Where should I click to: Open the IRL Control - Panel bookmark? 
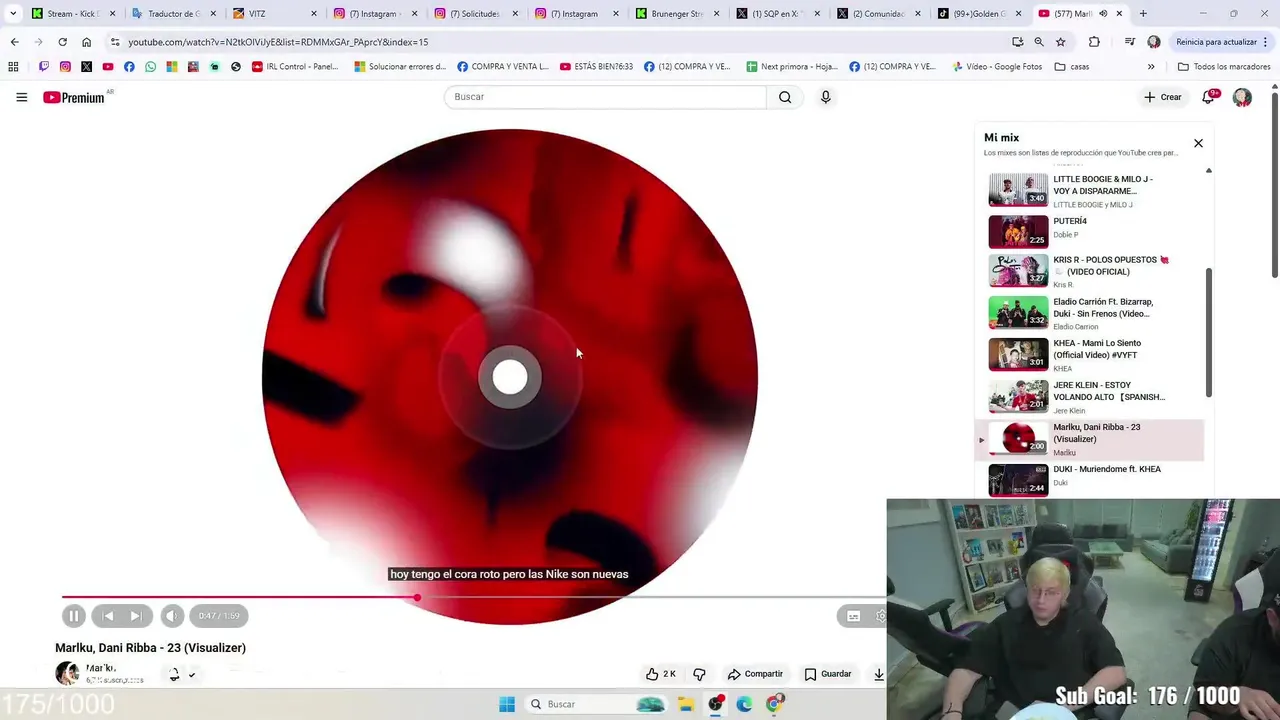pyautogui.click(x=295, y=67)
